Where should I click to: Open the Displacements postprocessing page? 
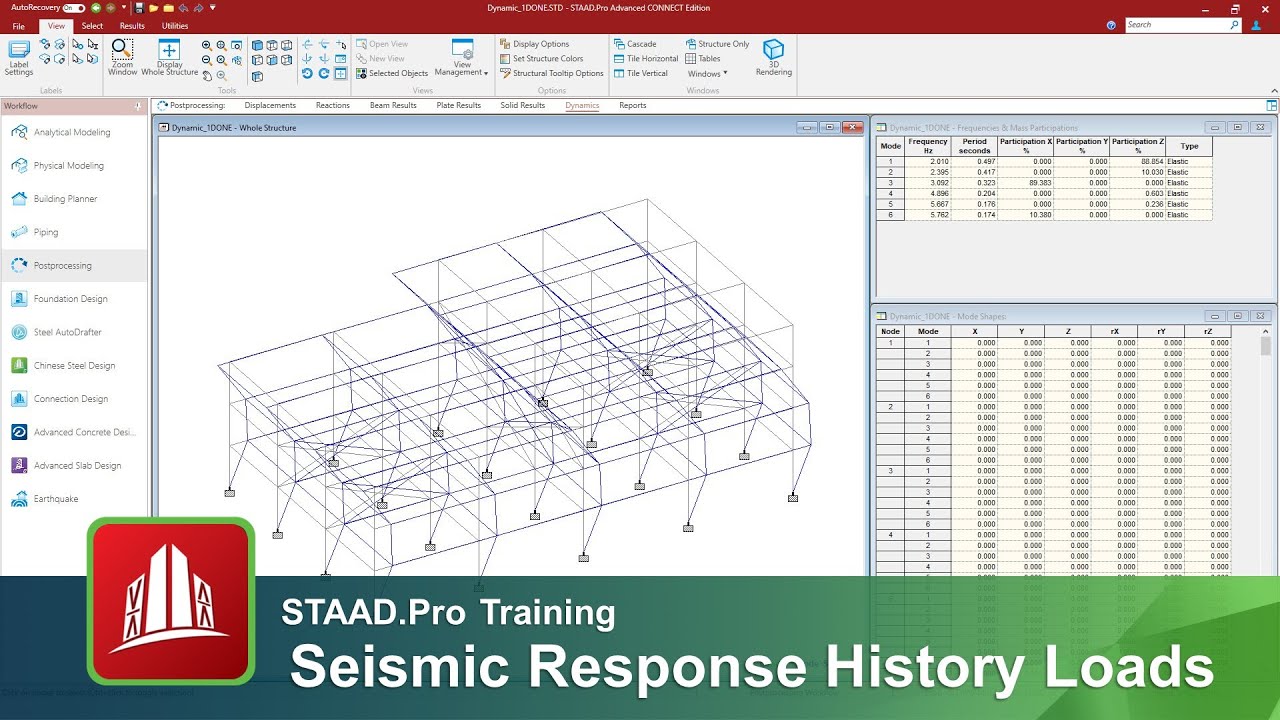tap(270, 105)
